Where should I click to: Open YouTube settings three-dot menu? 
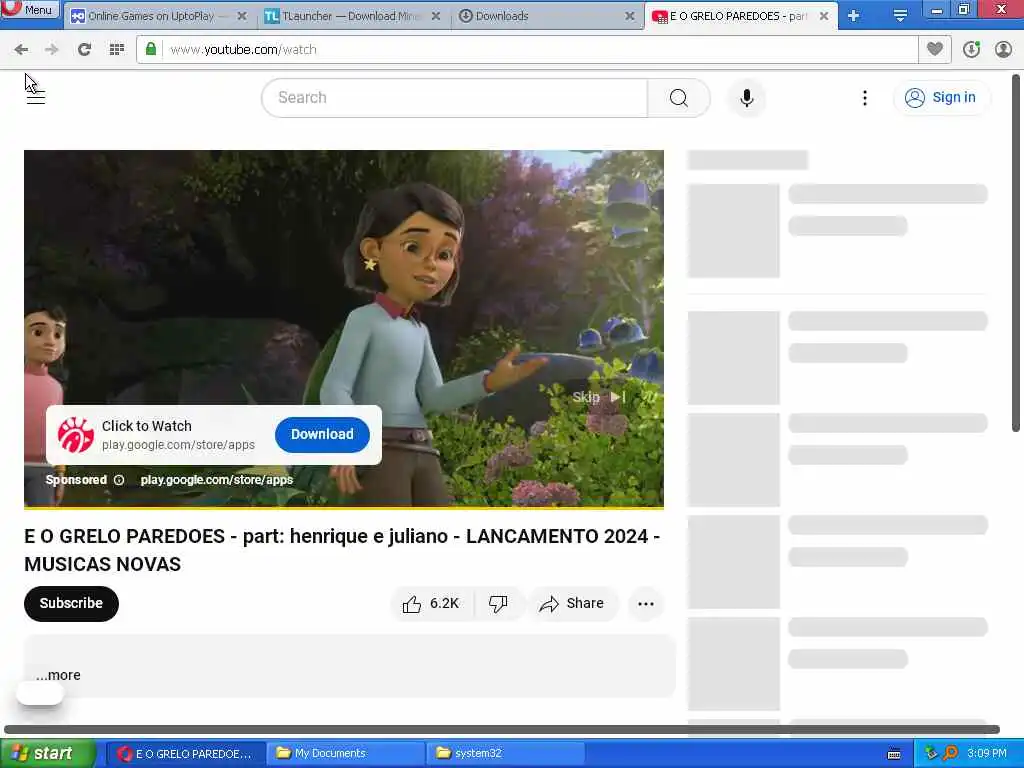coord(865,98)
